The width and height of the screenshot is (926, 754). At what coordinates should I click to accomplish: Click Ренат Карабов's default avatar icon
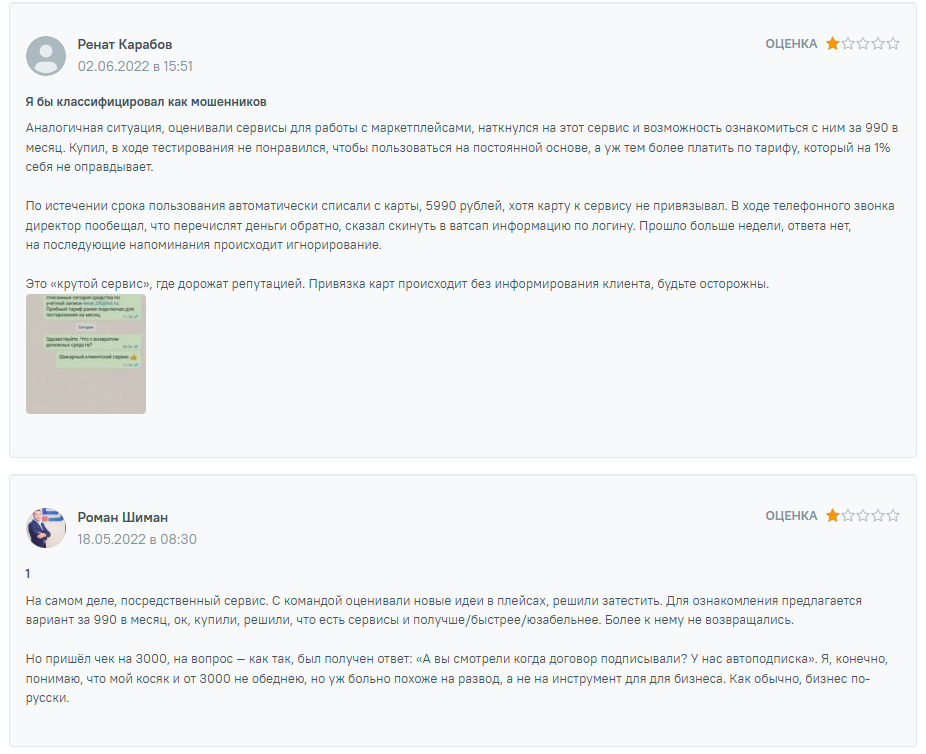coord(46,56)
